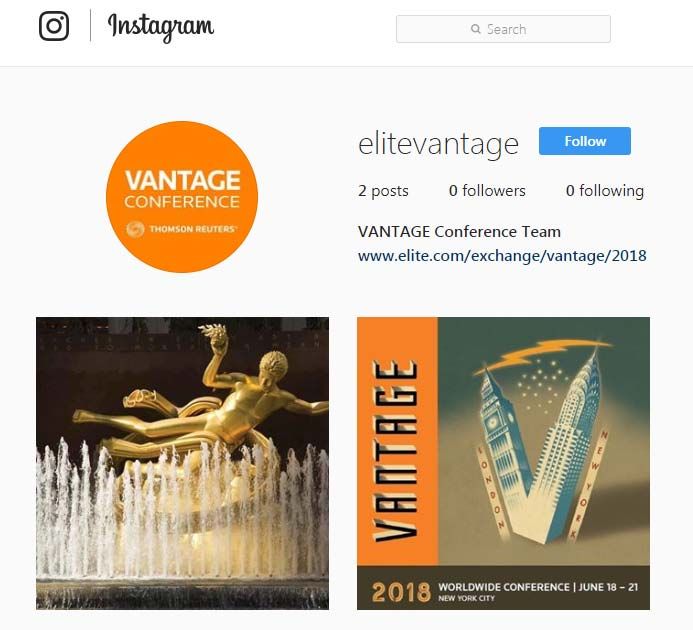This screenshot has height=630, width=693.
Task: Open the 0 followers list
Action: [x=487, y=191]
